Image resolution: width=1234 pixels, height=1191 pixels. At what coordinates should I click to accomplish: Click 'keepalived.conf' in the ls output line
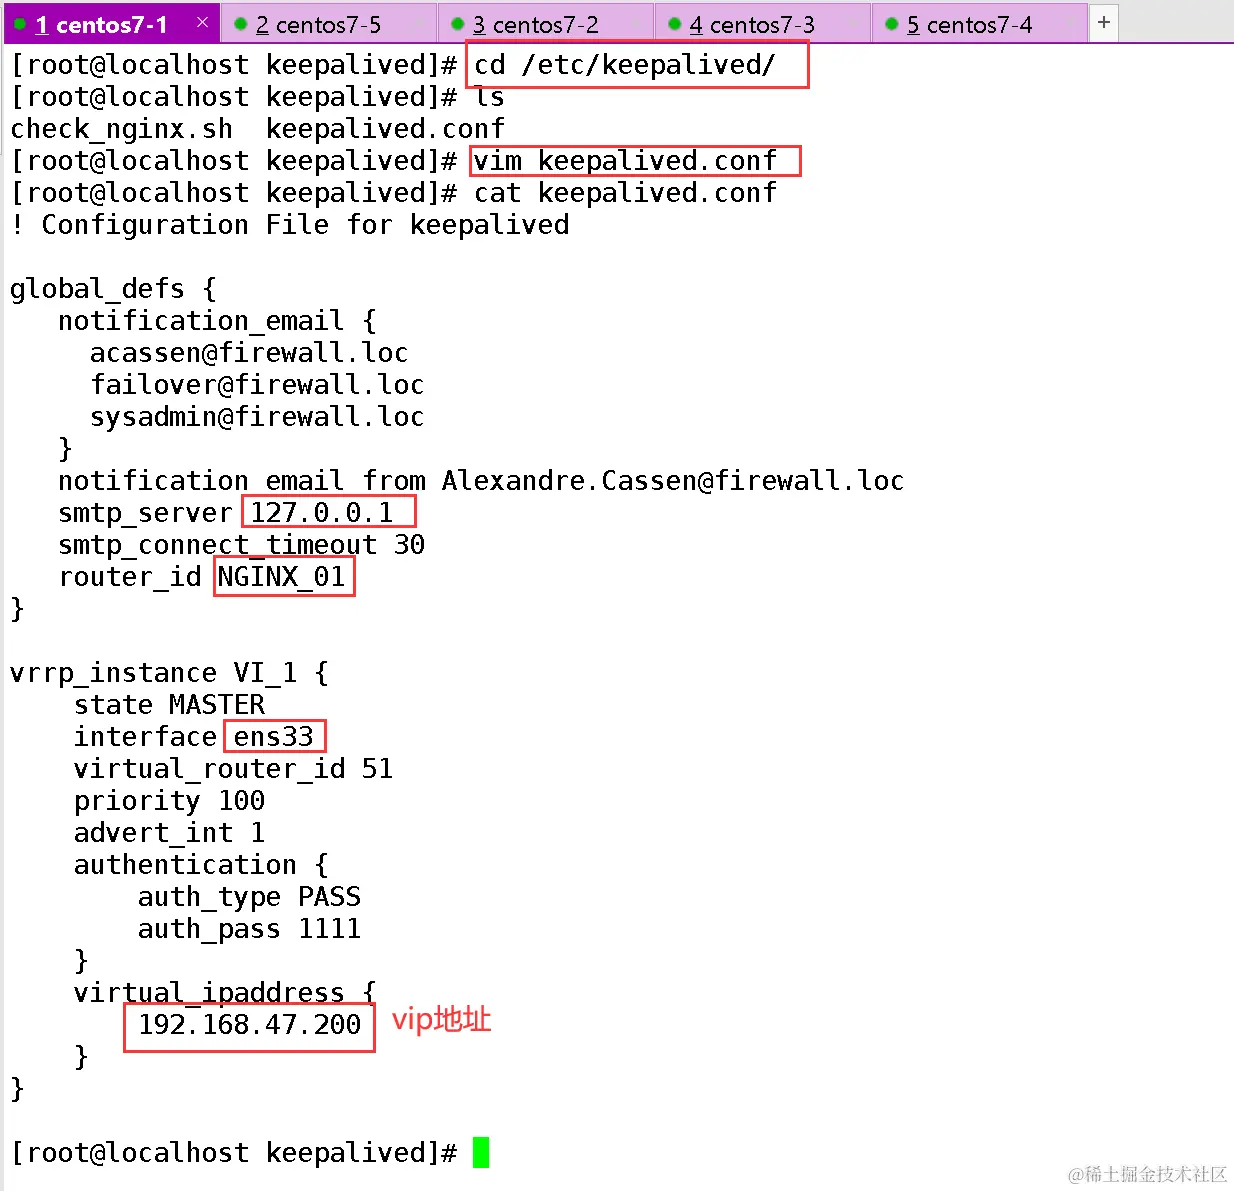pos(385,129)
